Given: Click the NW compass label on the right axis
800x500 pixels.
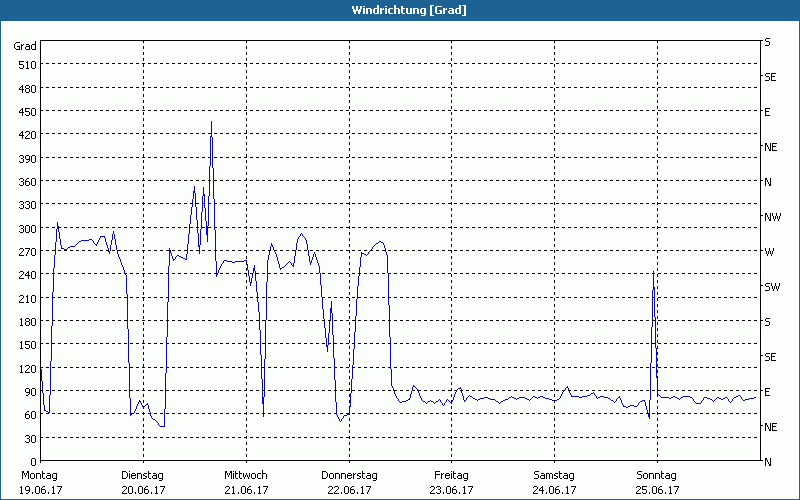Looking at the screenshot, I should [771, 217].
